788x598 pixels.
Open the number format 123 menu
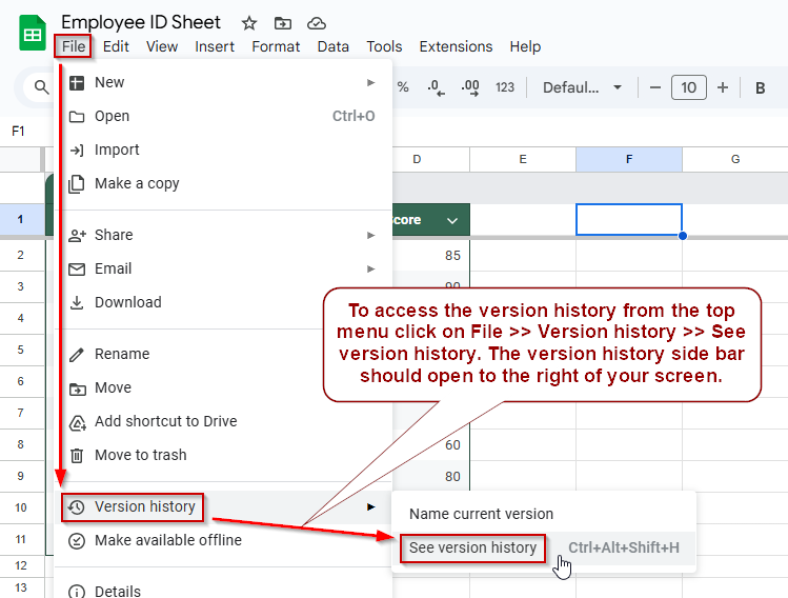coord(505,88)
